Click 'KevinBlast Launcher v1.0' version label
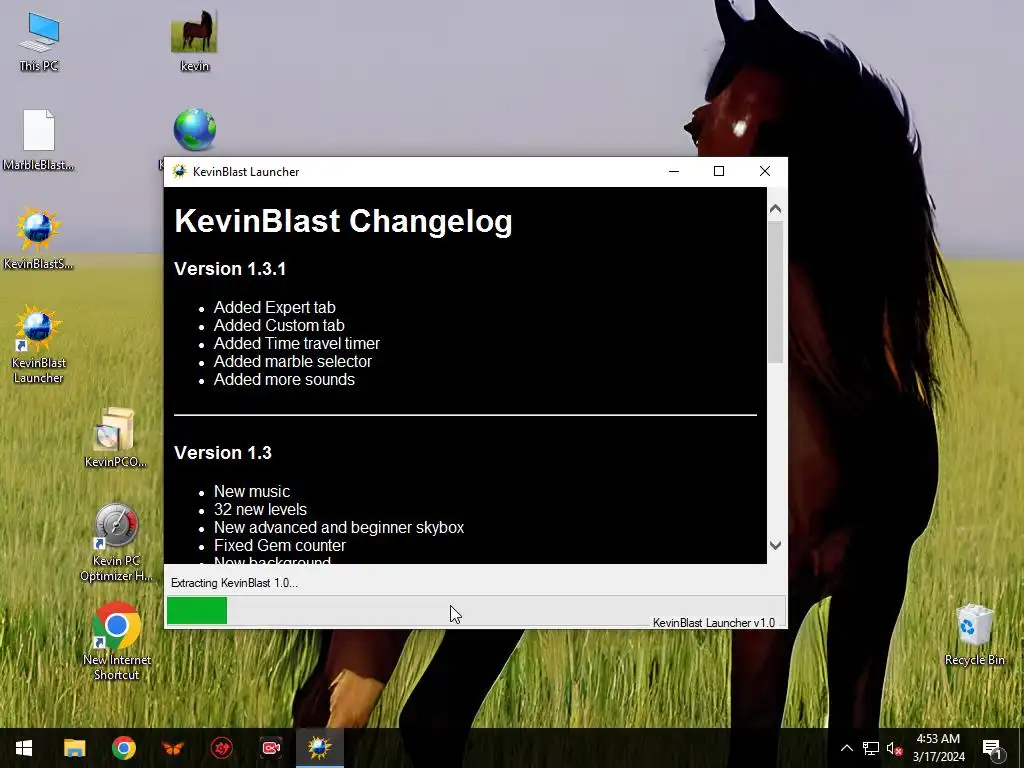 [714, 623]
